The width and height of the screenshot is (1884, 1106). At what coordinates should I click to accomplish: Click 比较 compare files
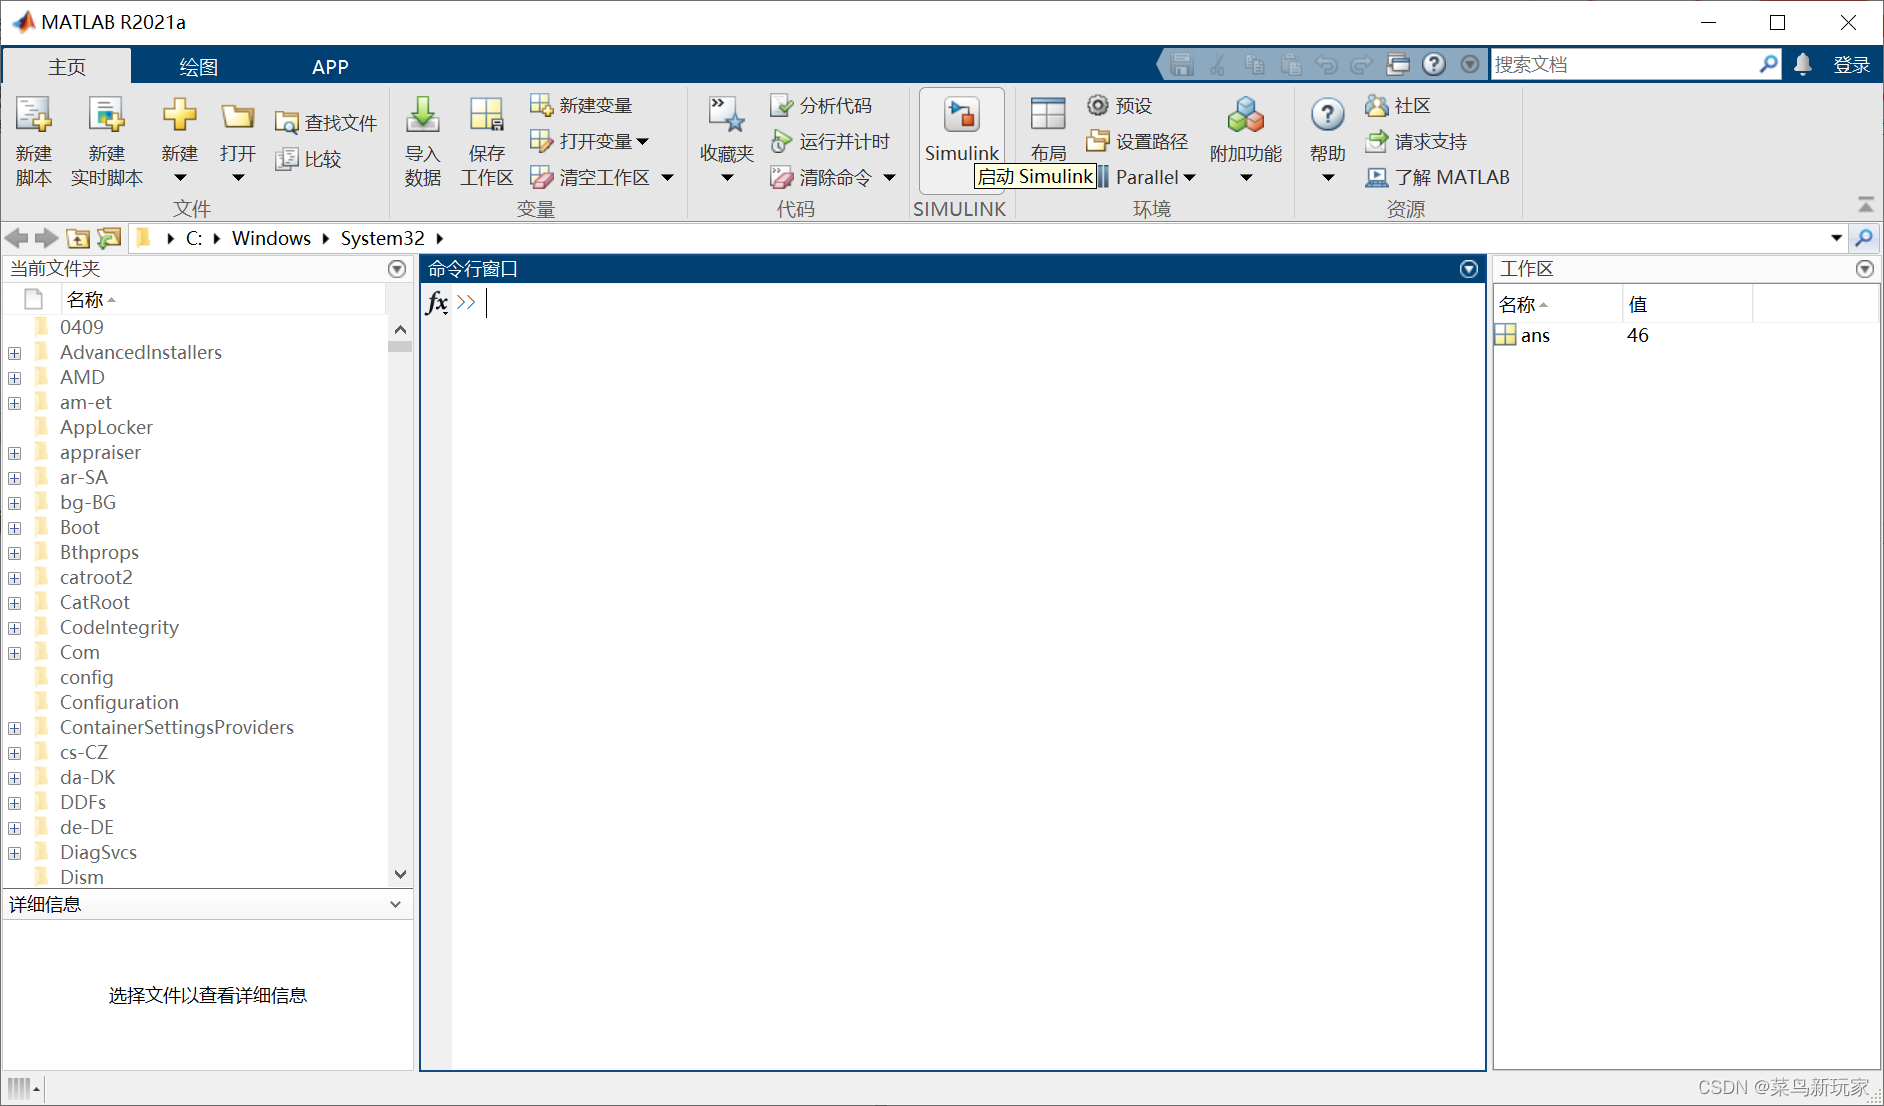coord(309,159)
